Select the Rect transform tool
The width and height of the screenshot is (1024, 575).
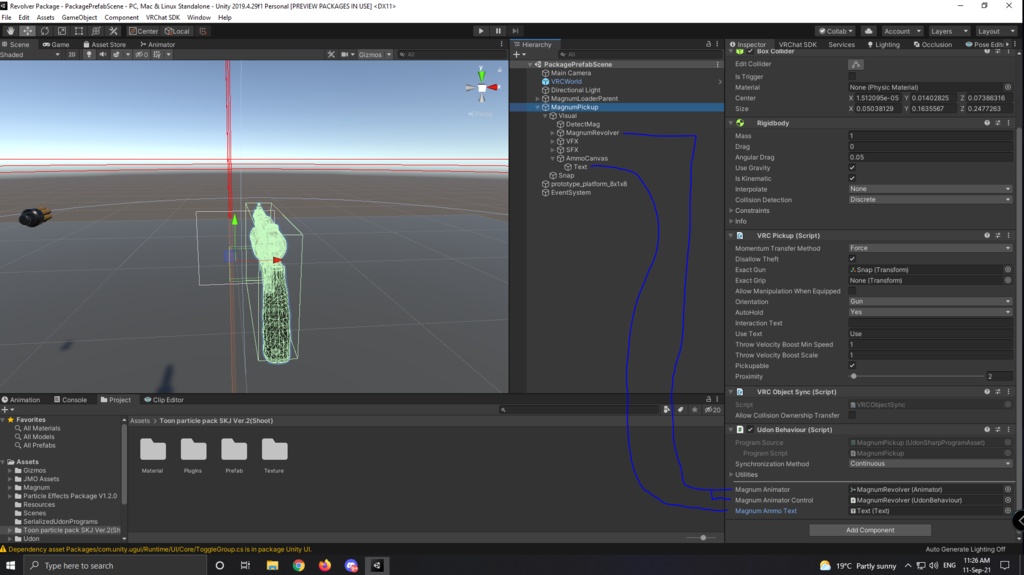click(78, 31)
